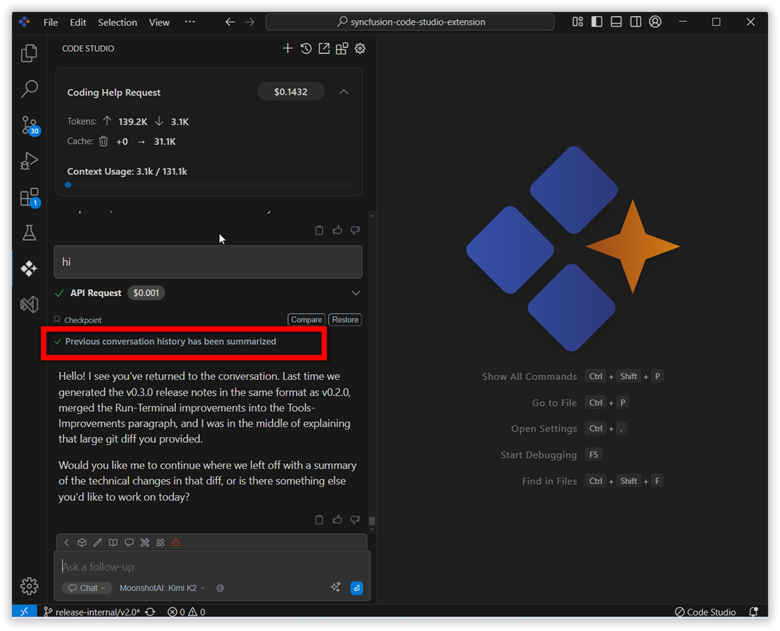Click the Compare checkpoint button
Screen dimensions: 780x631
coord(306,320)
